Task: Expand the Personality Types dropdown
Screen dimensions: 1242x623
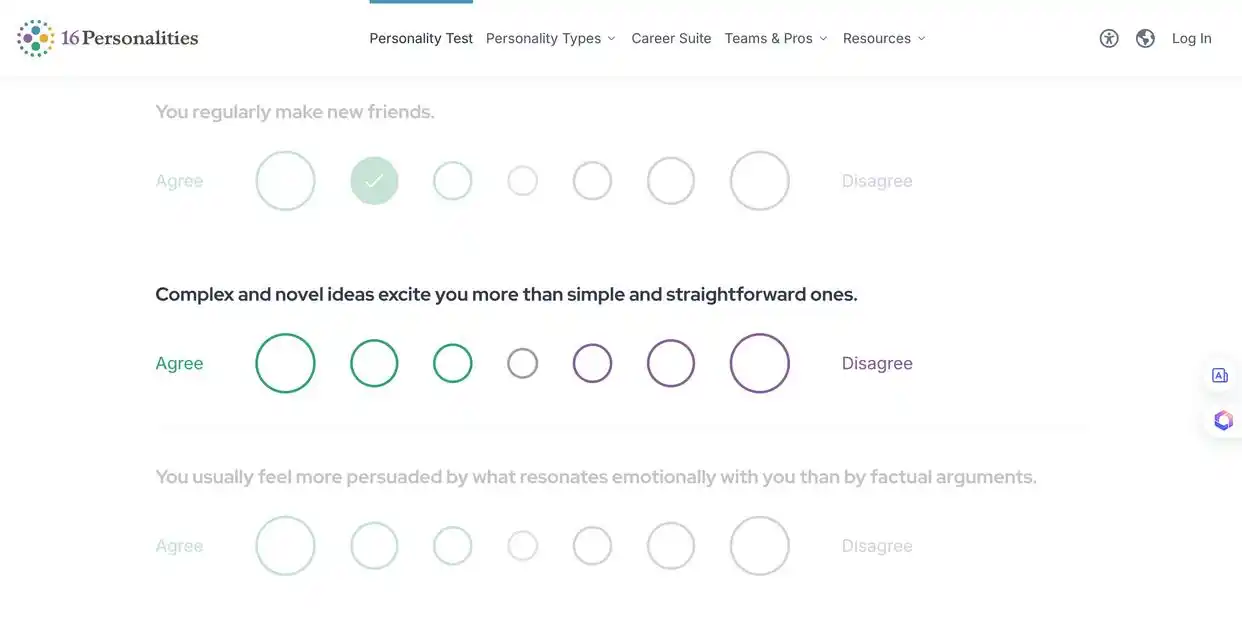Action: pyautogui.click(x=551, y=38)
